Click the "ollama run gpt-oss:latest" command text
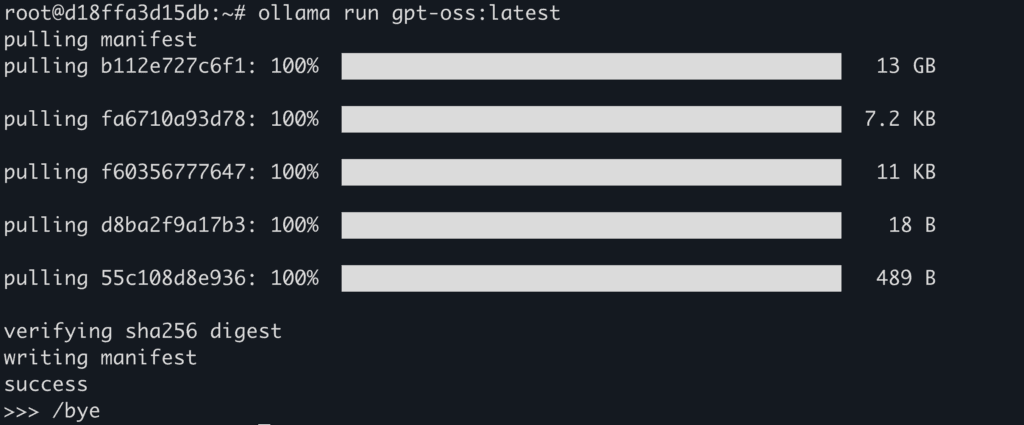This screenshot has height=425, width=1024. [x=409, y=14]
